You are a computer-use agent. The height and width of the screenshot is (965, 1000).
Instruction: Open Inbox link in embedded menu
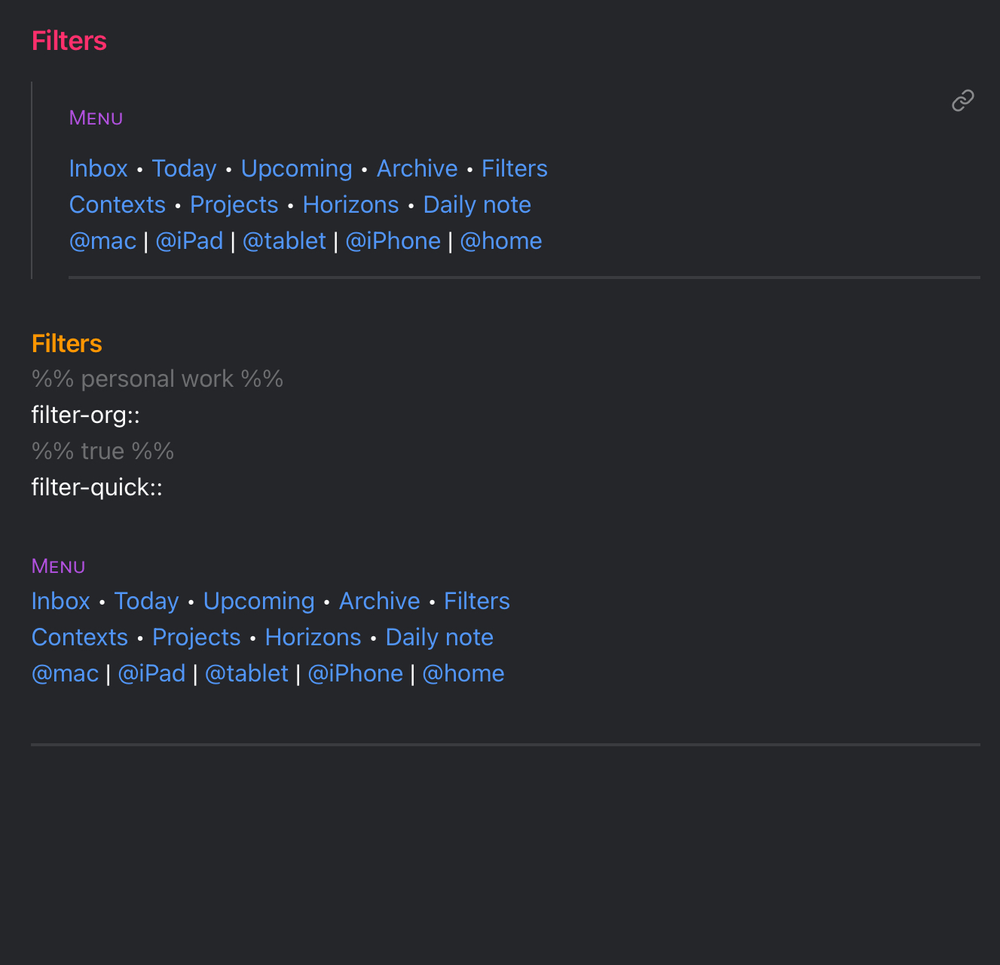tap(98, 169)
